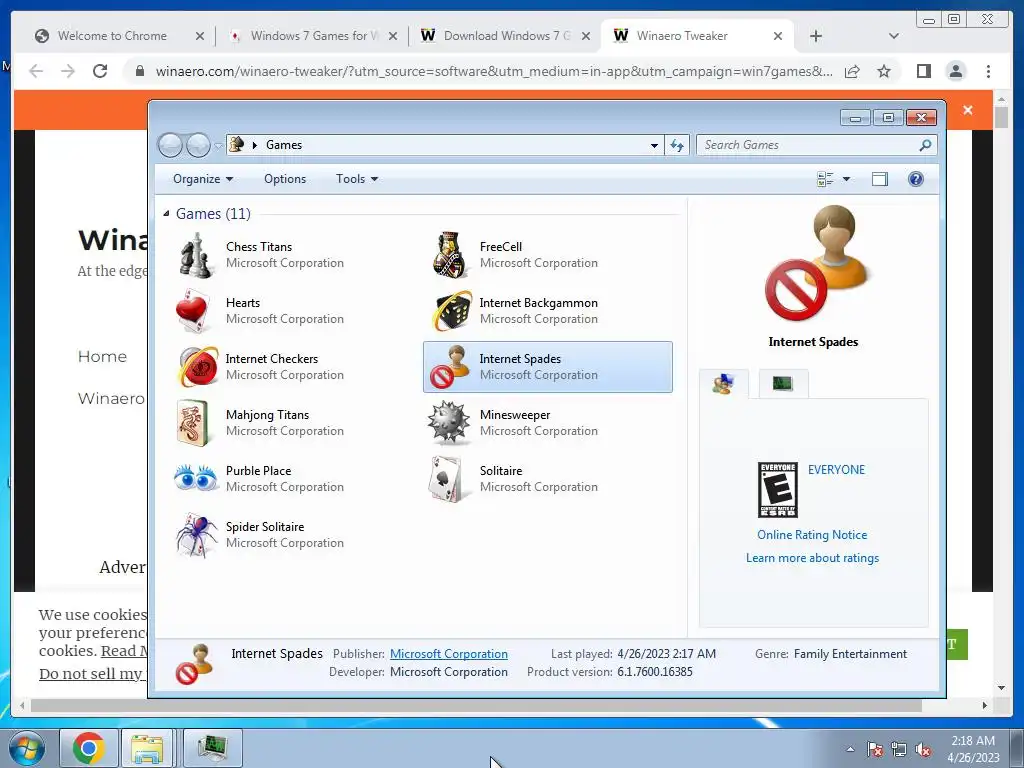The width and height of the screenshot is (1024, 768).
Task: Open the task manager taskbar button
Action: point(213,748)
